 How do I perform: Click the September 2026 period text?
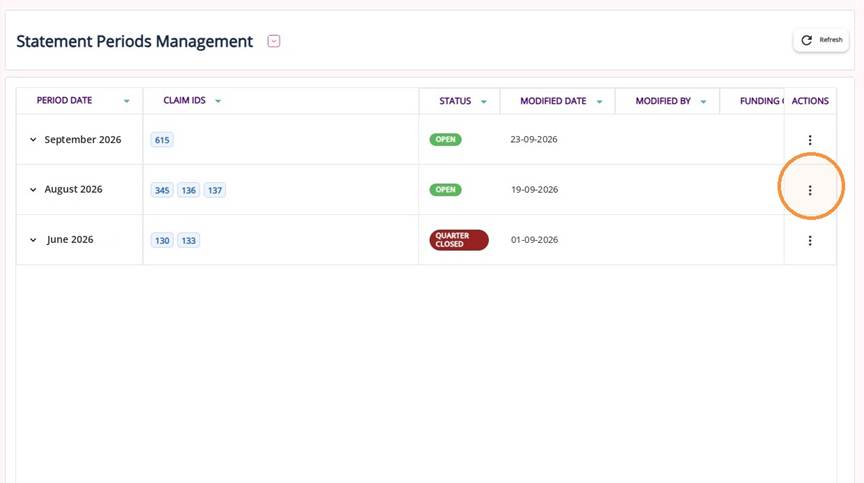pos(83,139)
